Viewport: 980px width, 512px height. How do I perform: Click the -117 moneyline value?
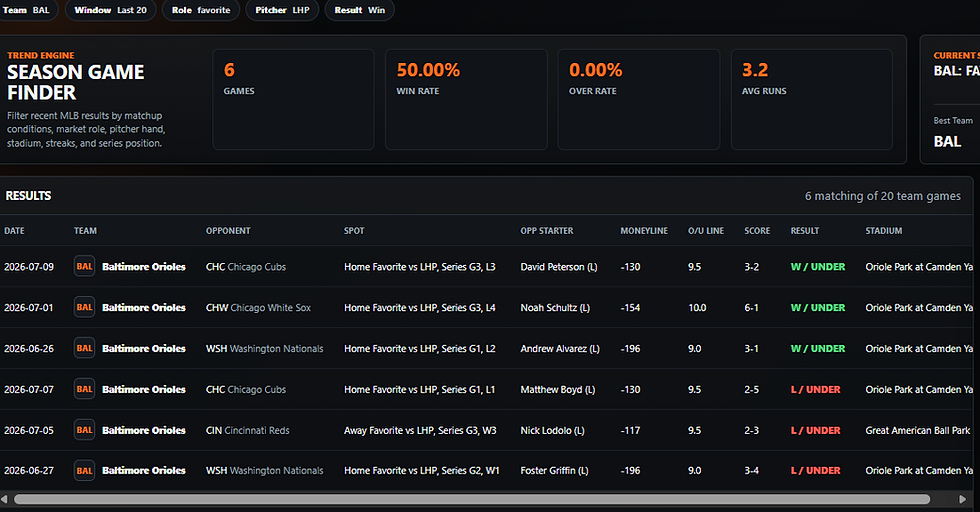click(x=630, y=431)
